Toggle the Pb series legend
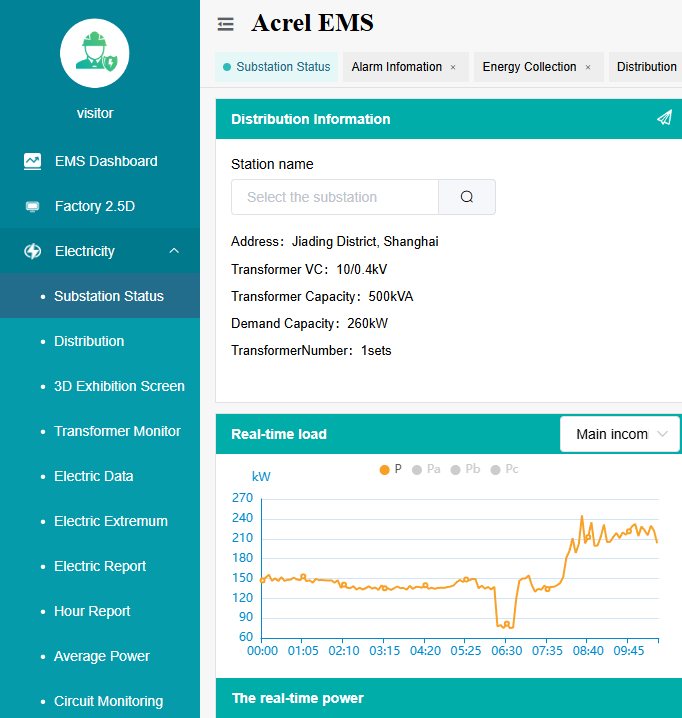The image size is (682, 718). [465, 469]
